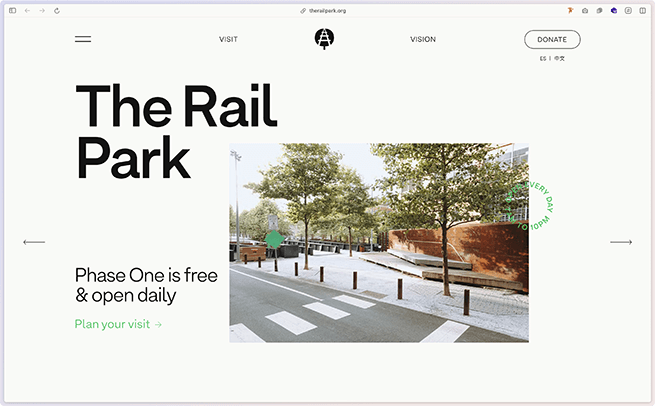Follow the Plan your visit link

coord(118,324)
